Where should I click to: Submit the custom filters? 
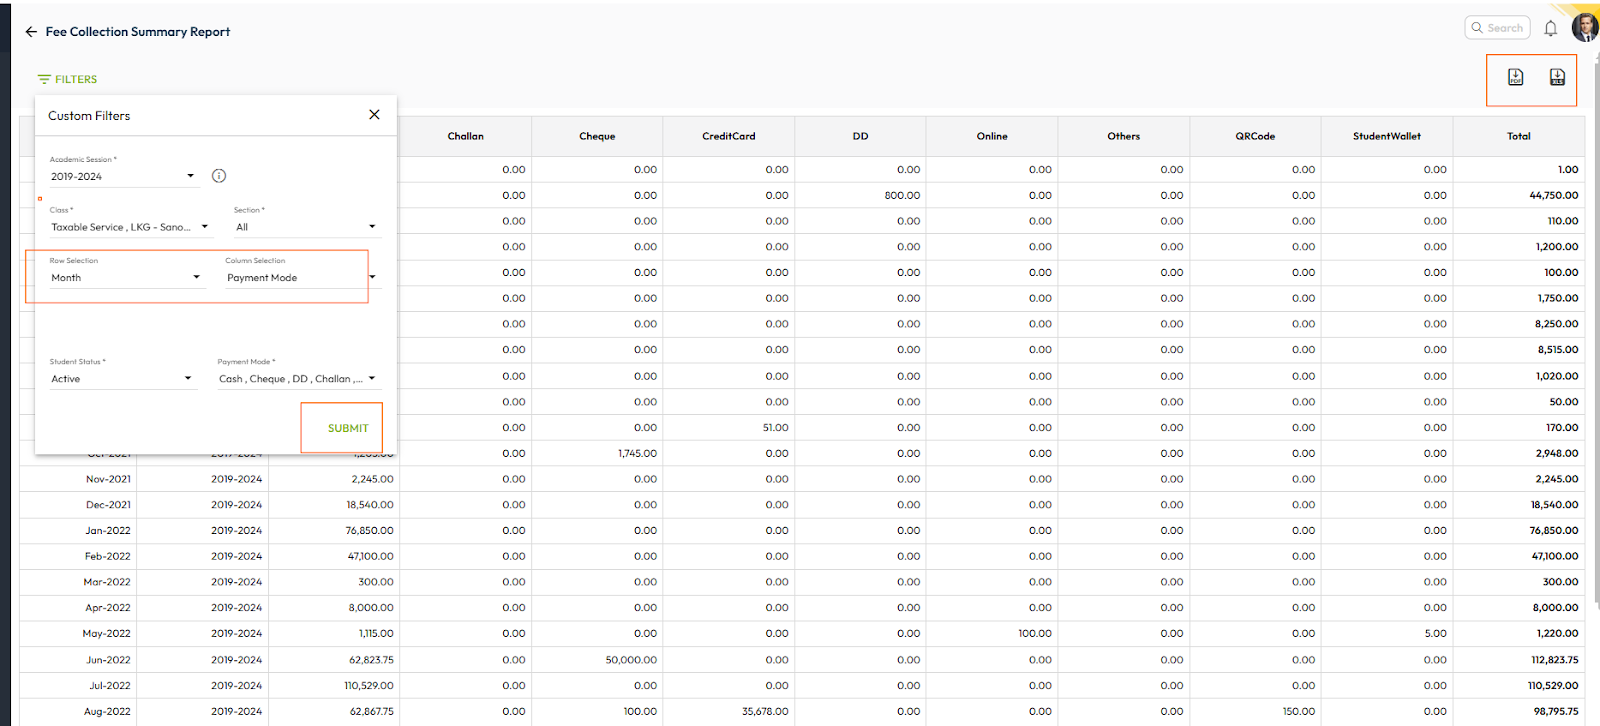[x=347, y=428]
